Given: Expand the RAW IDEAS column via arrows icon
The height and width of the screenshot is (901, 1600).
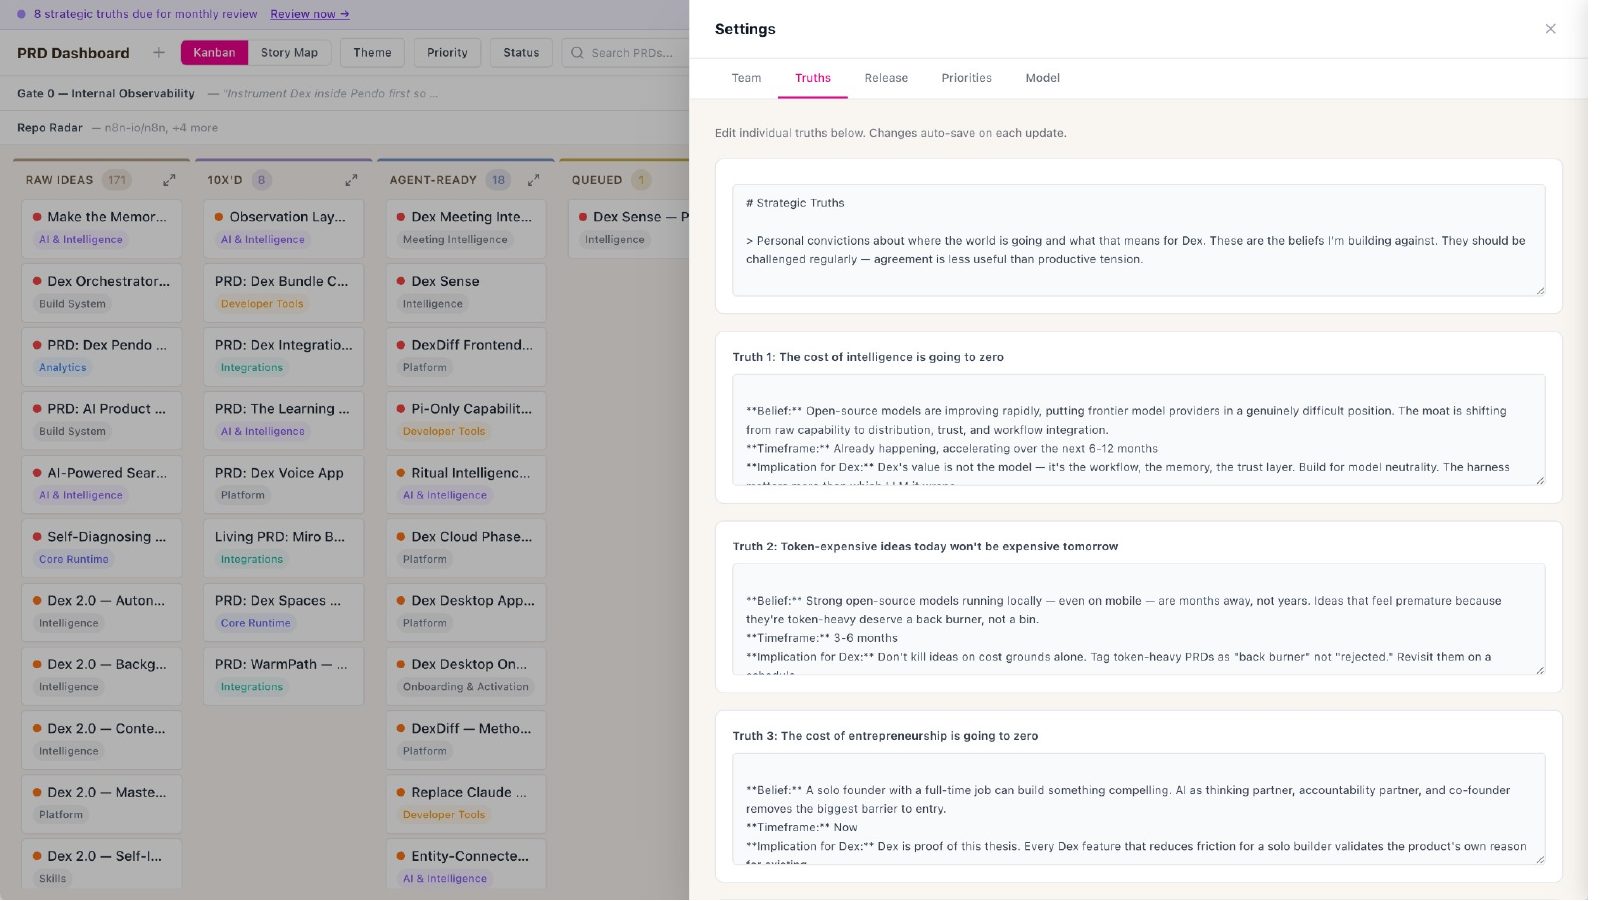Looking at the screenshot, I should click(169, 180).
